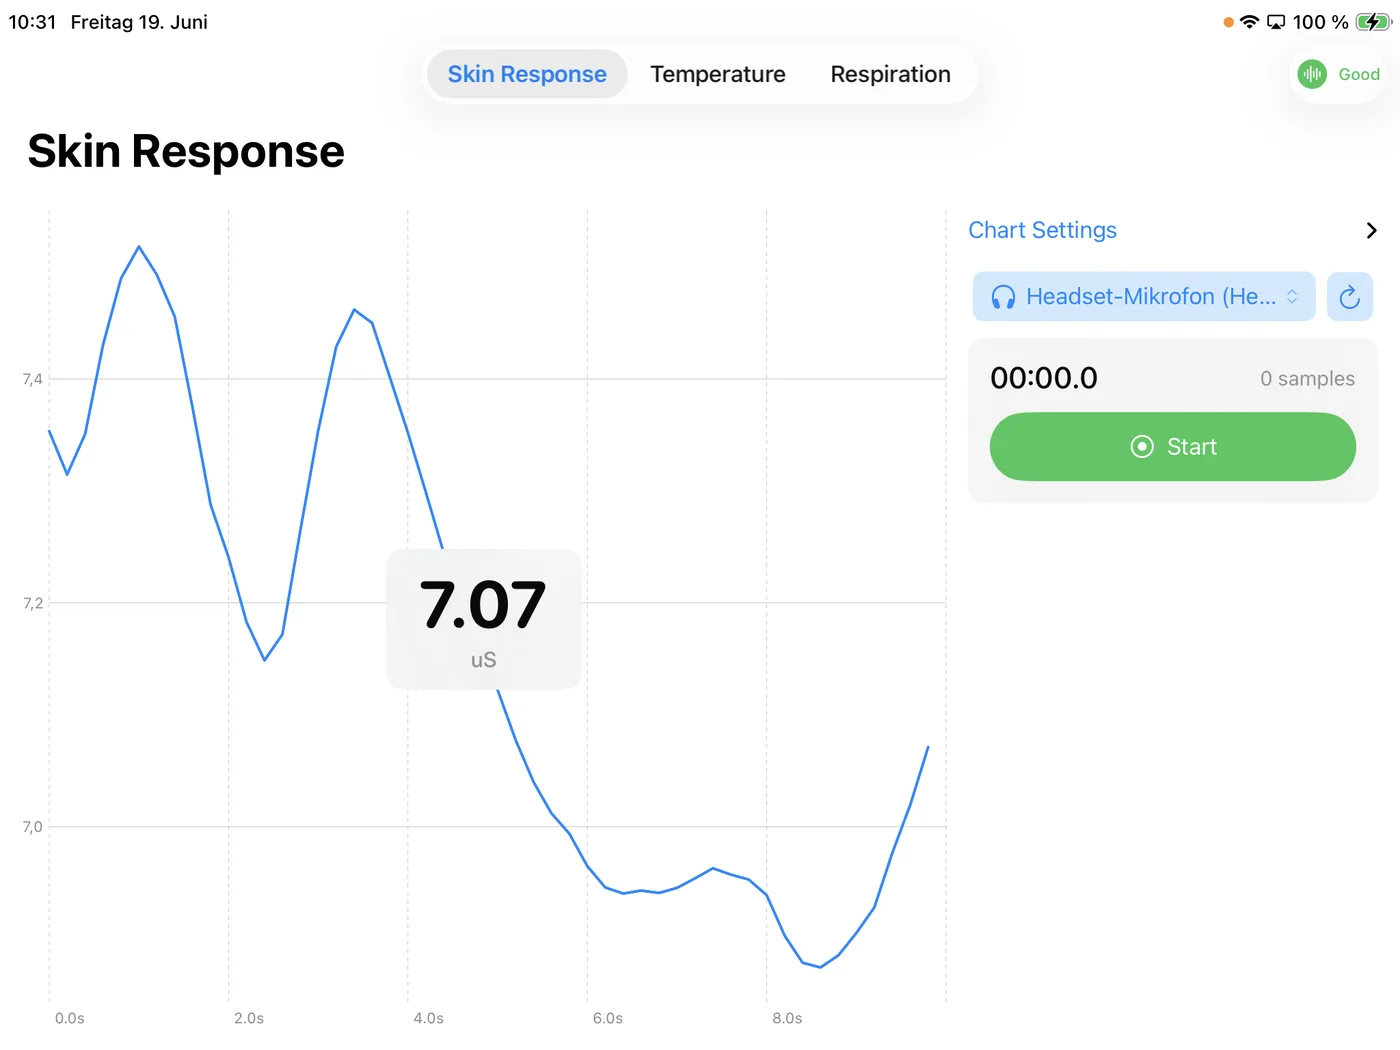Click the headphones icon in the device selector
1400x1050 pixels.
tap(1003, 297)
